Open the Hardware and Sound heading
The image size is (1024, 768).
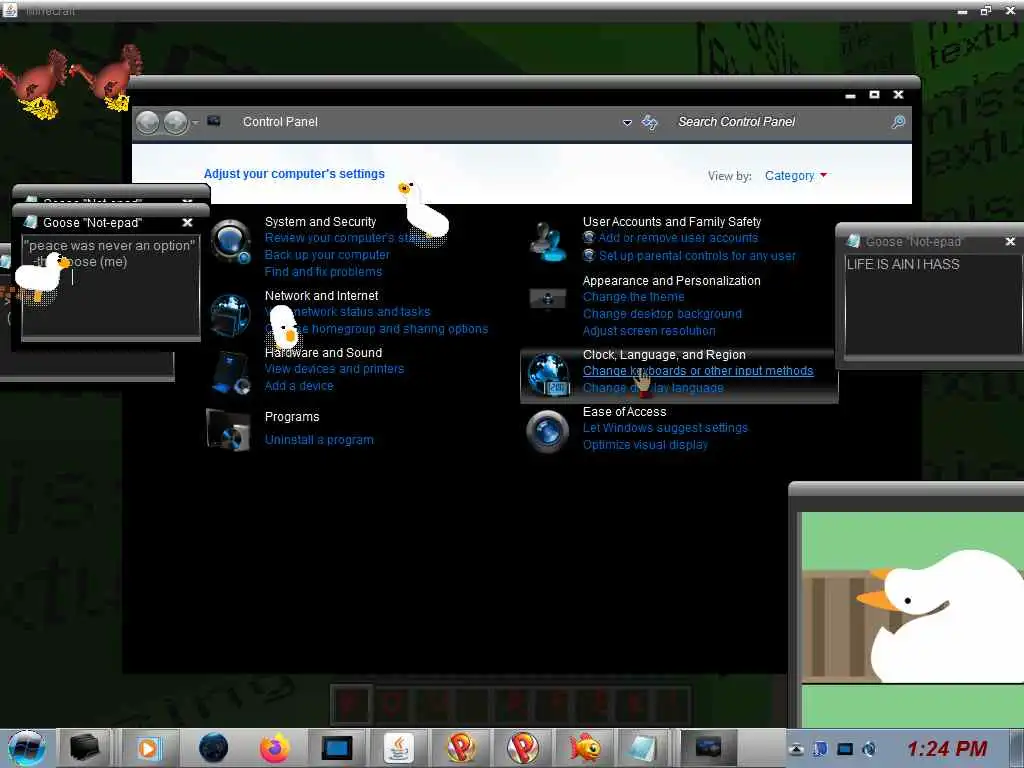pos(323,353)
